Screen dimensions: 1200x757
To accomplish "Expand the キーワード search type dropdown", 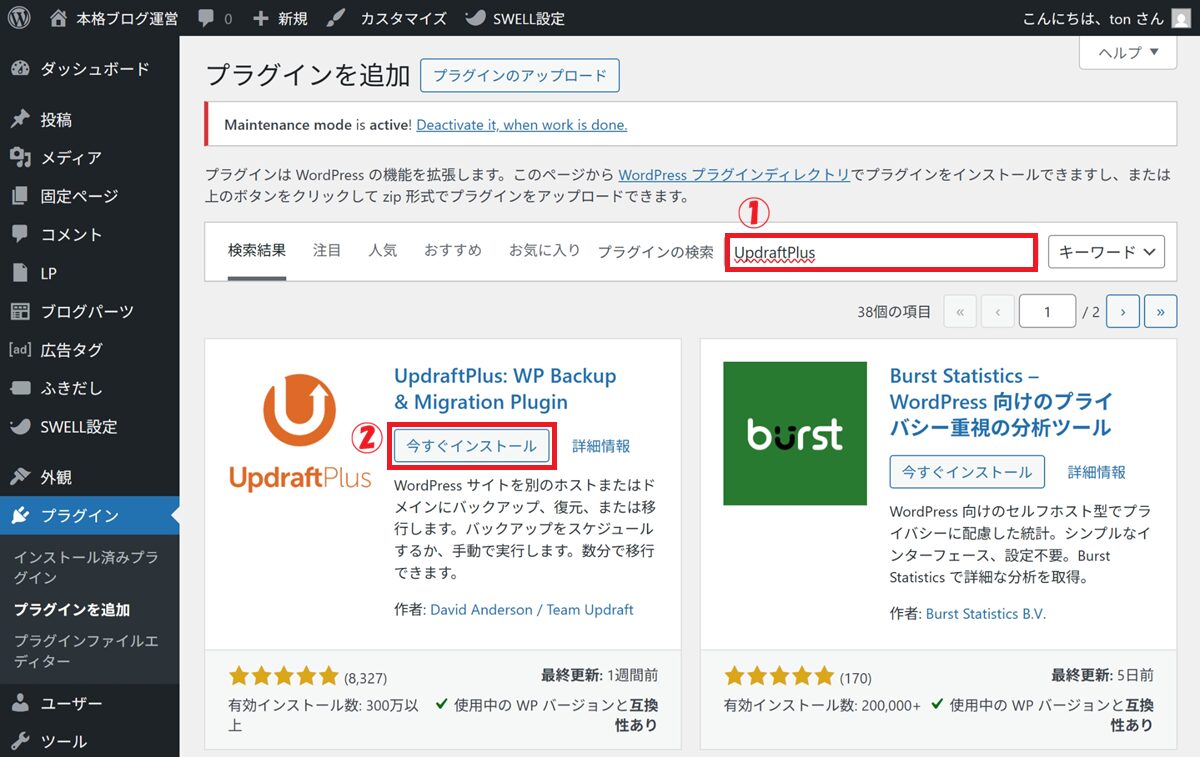I will pyautogui.click(x=1106, y=252).
